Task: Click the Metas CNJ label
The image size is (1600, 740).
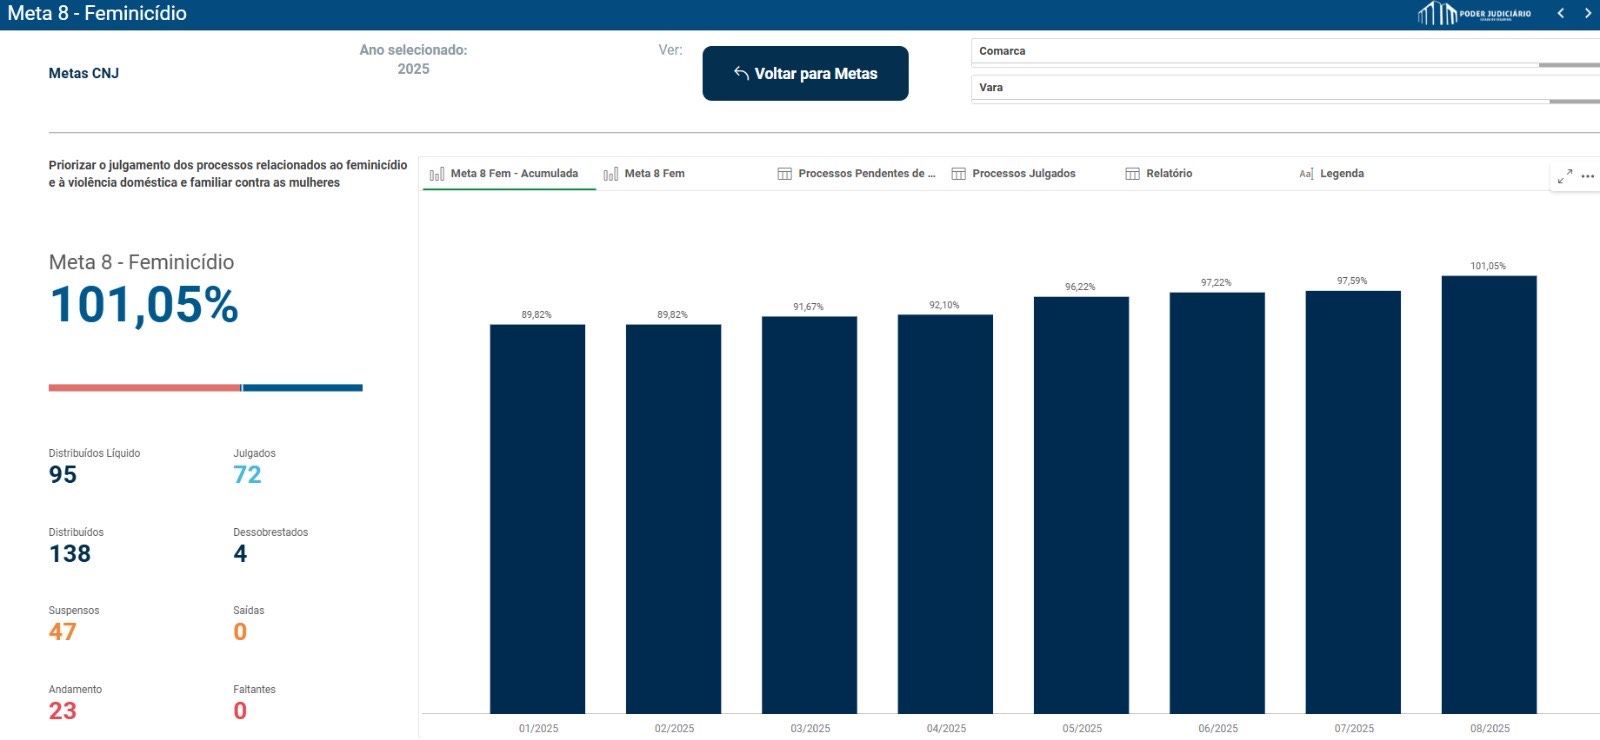Action: [84, 73]
